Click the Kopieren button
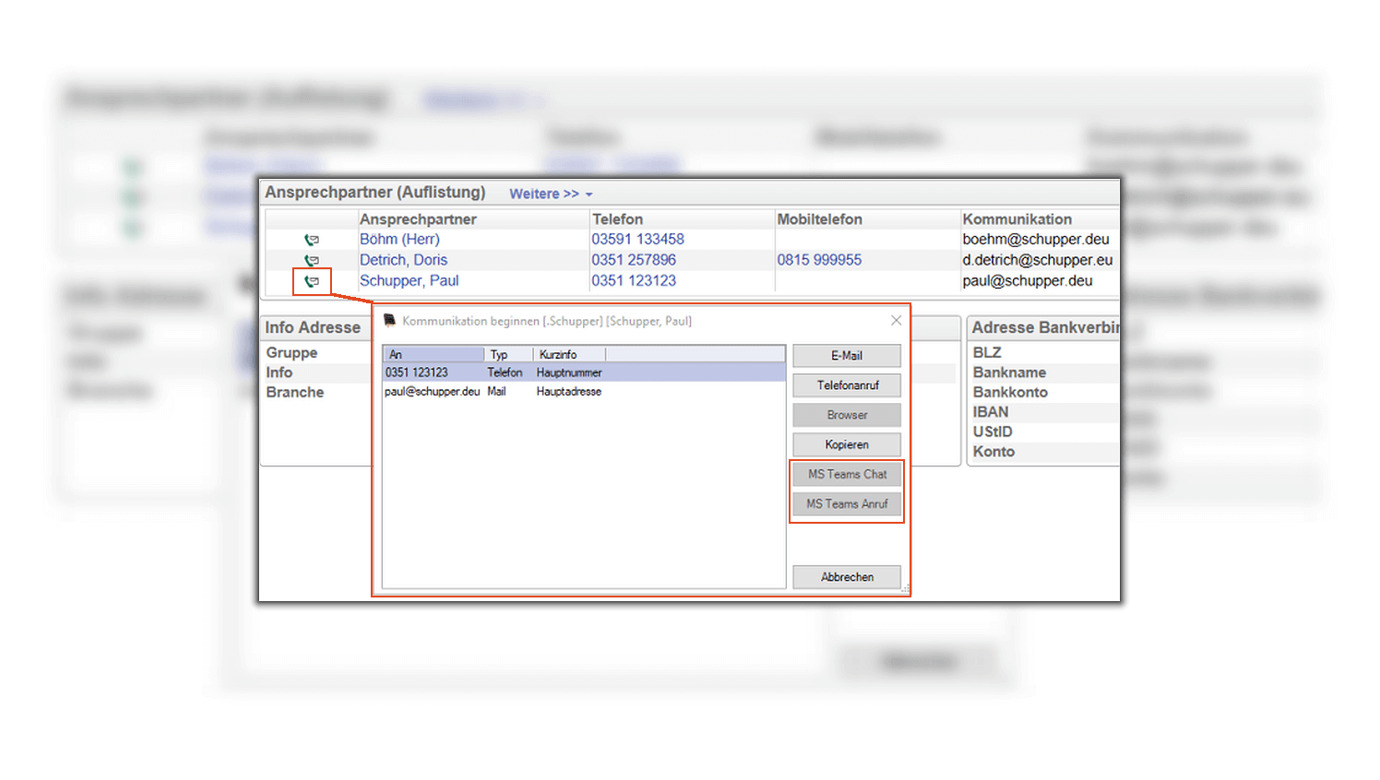The height and width of the screenshot is (780, 1380). pos(847,445)
